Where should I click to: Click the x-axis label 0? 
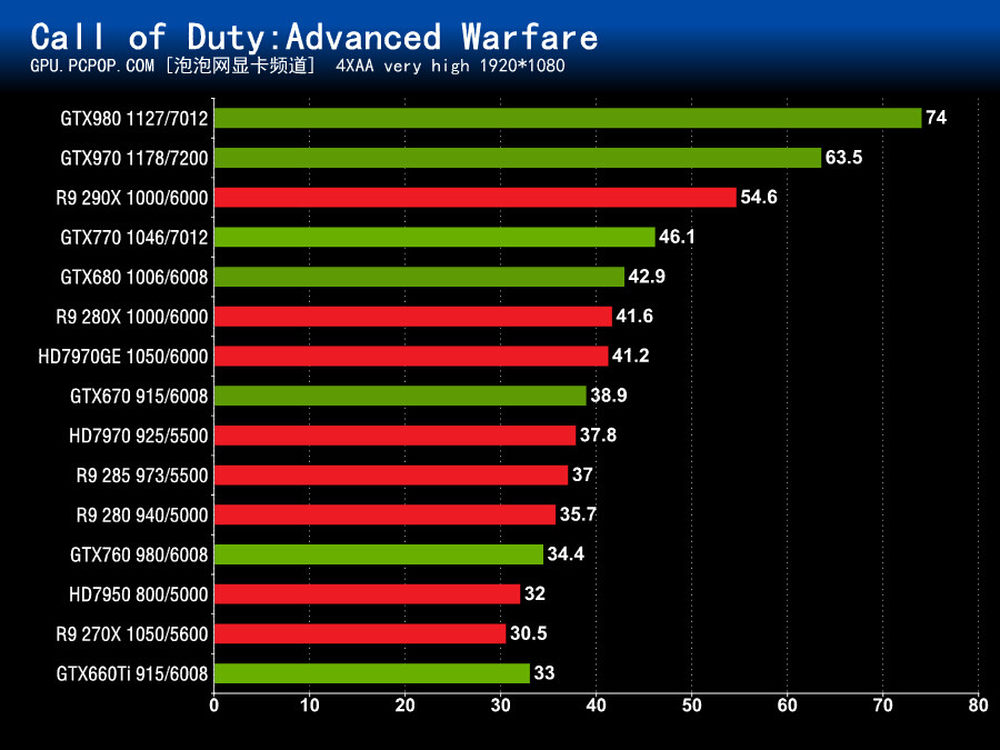click(x=214, y=705)
